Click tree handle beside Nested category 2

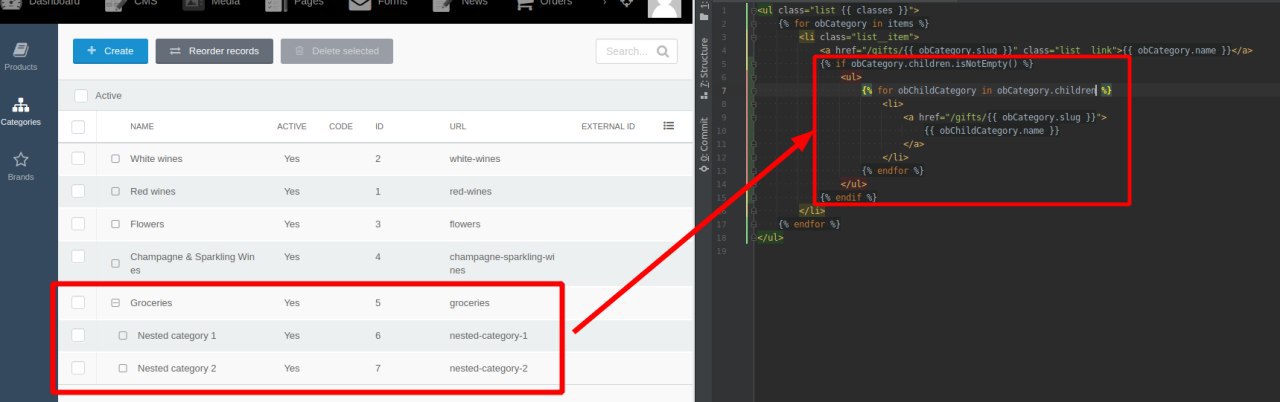[x=123, y=368]
